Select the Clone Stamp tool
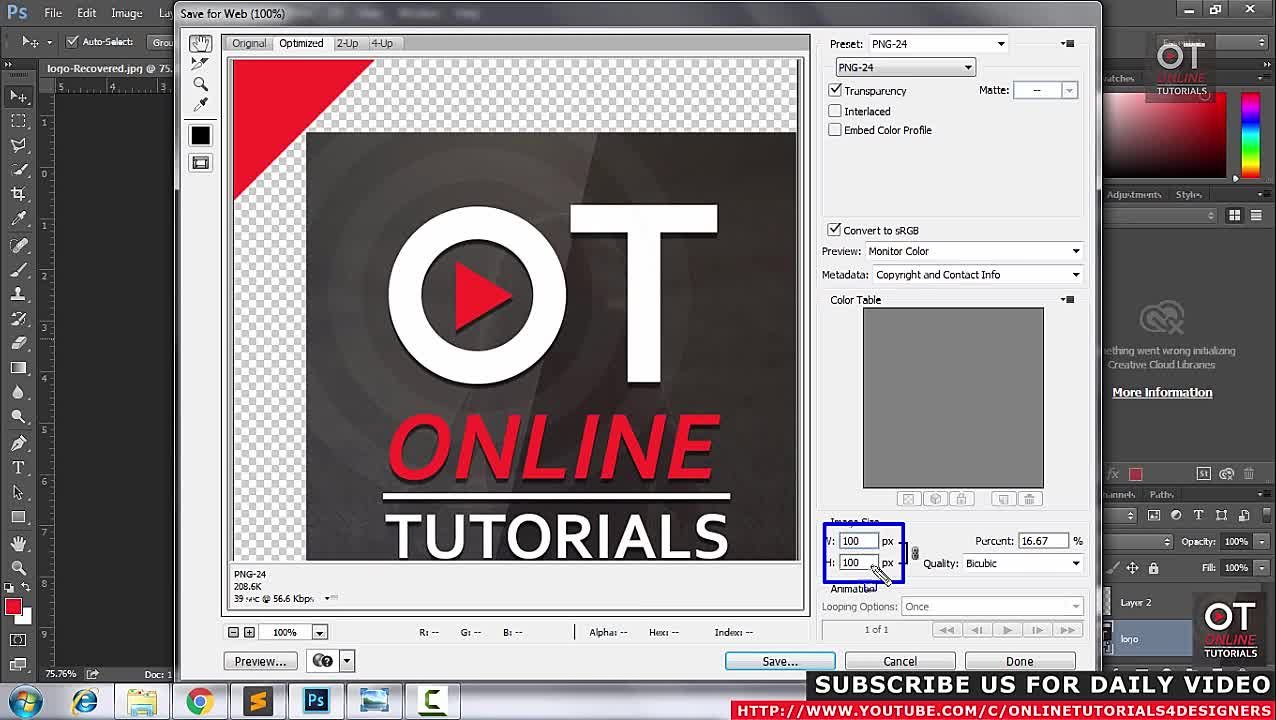 click(19, 294)
